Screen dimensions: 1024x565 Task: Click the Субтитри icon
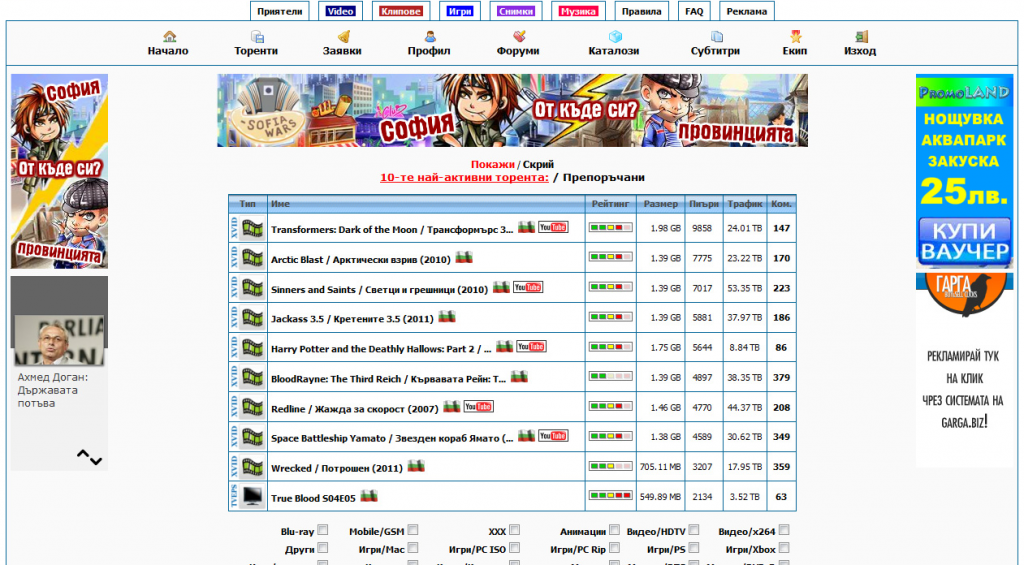click(x=715, y=36)
